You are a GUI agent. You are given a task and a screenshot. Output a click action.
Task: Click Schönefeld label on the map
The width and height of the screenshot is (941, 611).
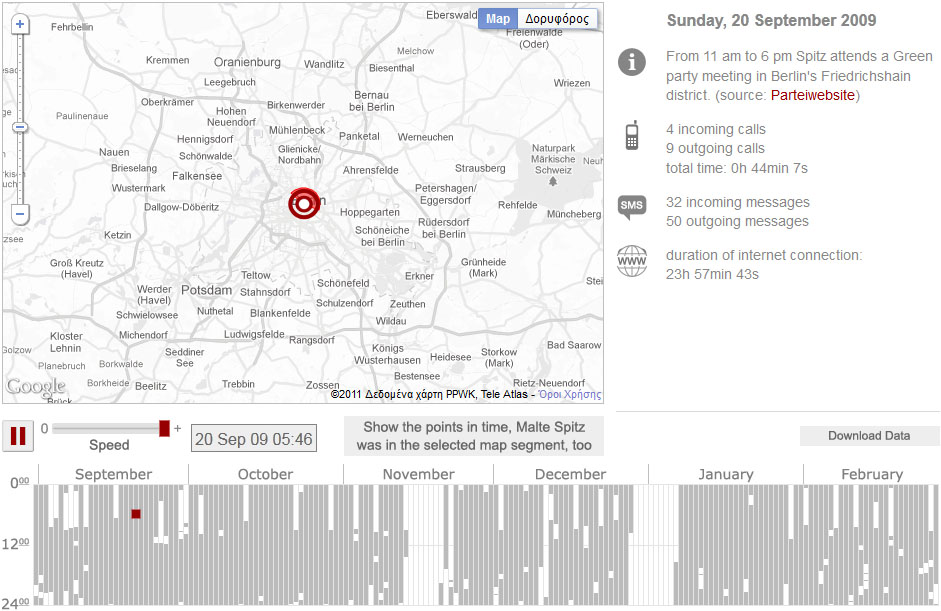[343, 283]
